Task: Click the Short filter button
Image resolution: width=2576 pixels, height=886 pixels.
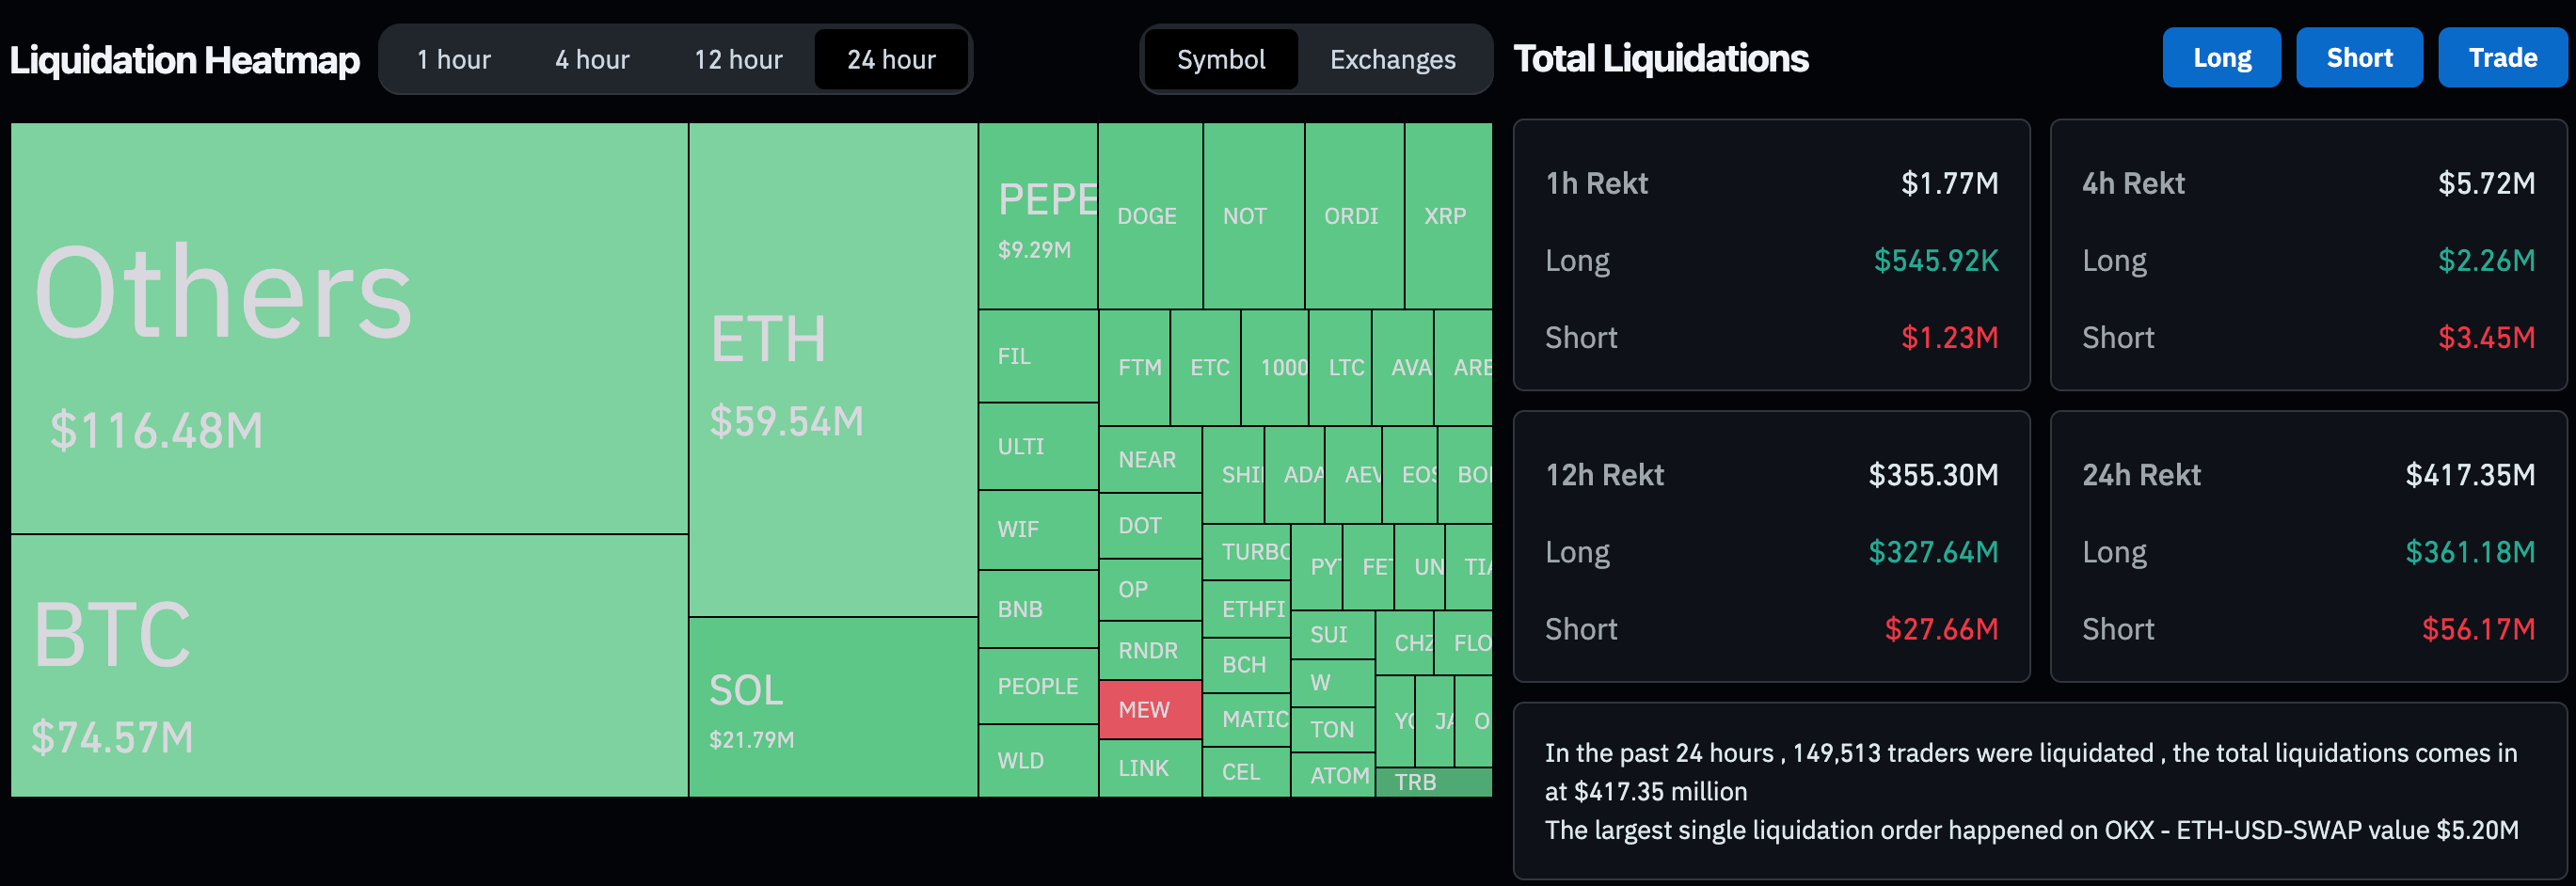Action: click(2359, 57)
